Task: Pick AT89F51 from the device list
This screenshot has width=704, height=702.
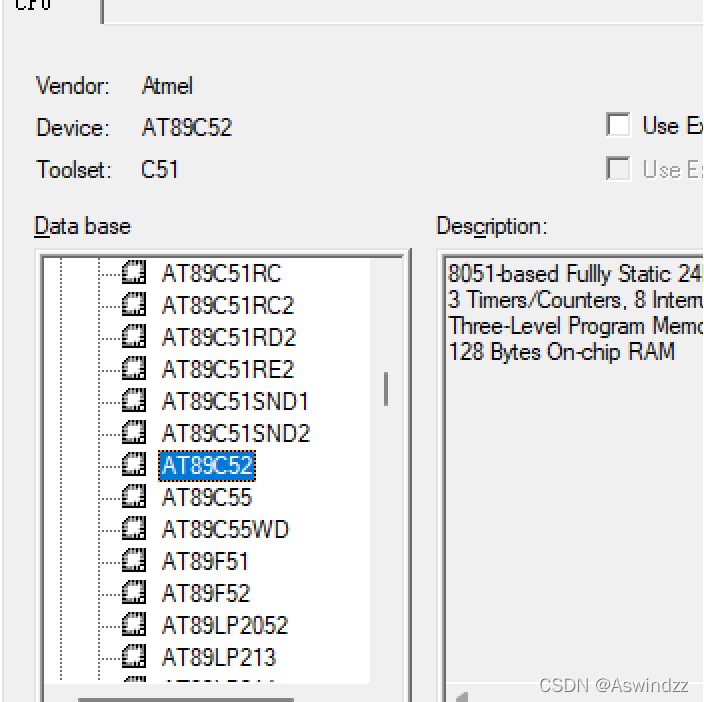Action: pyautogui.click(x=205, y=562)
